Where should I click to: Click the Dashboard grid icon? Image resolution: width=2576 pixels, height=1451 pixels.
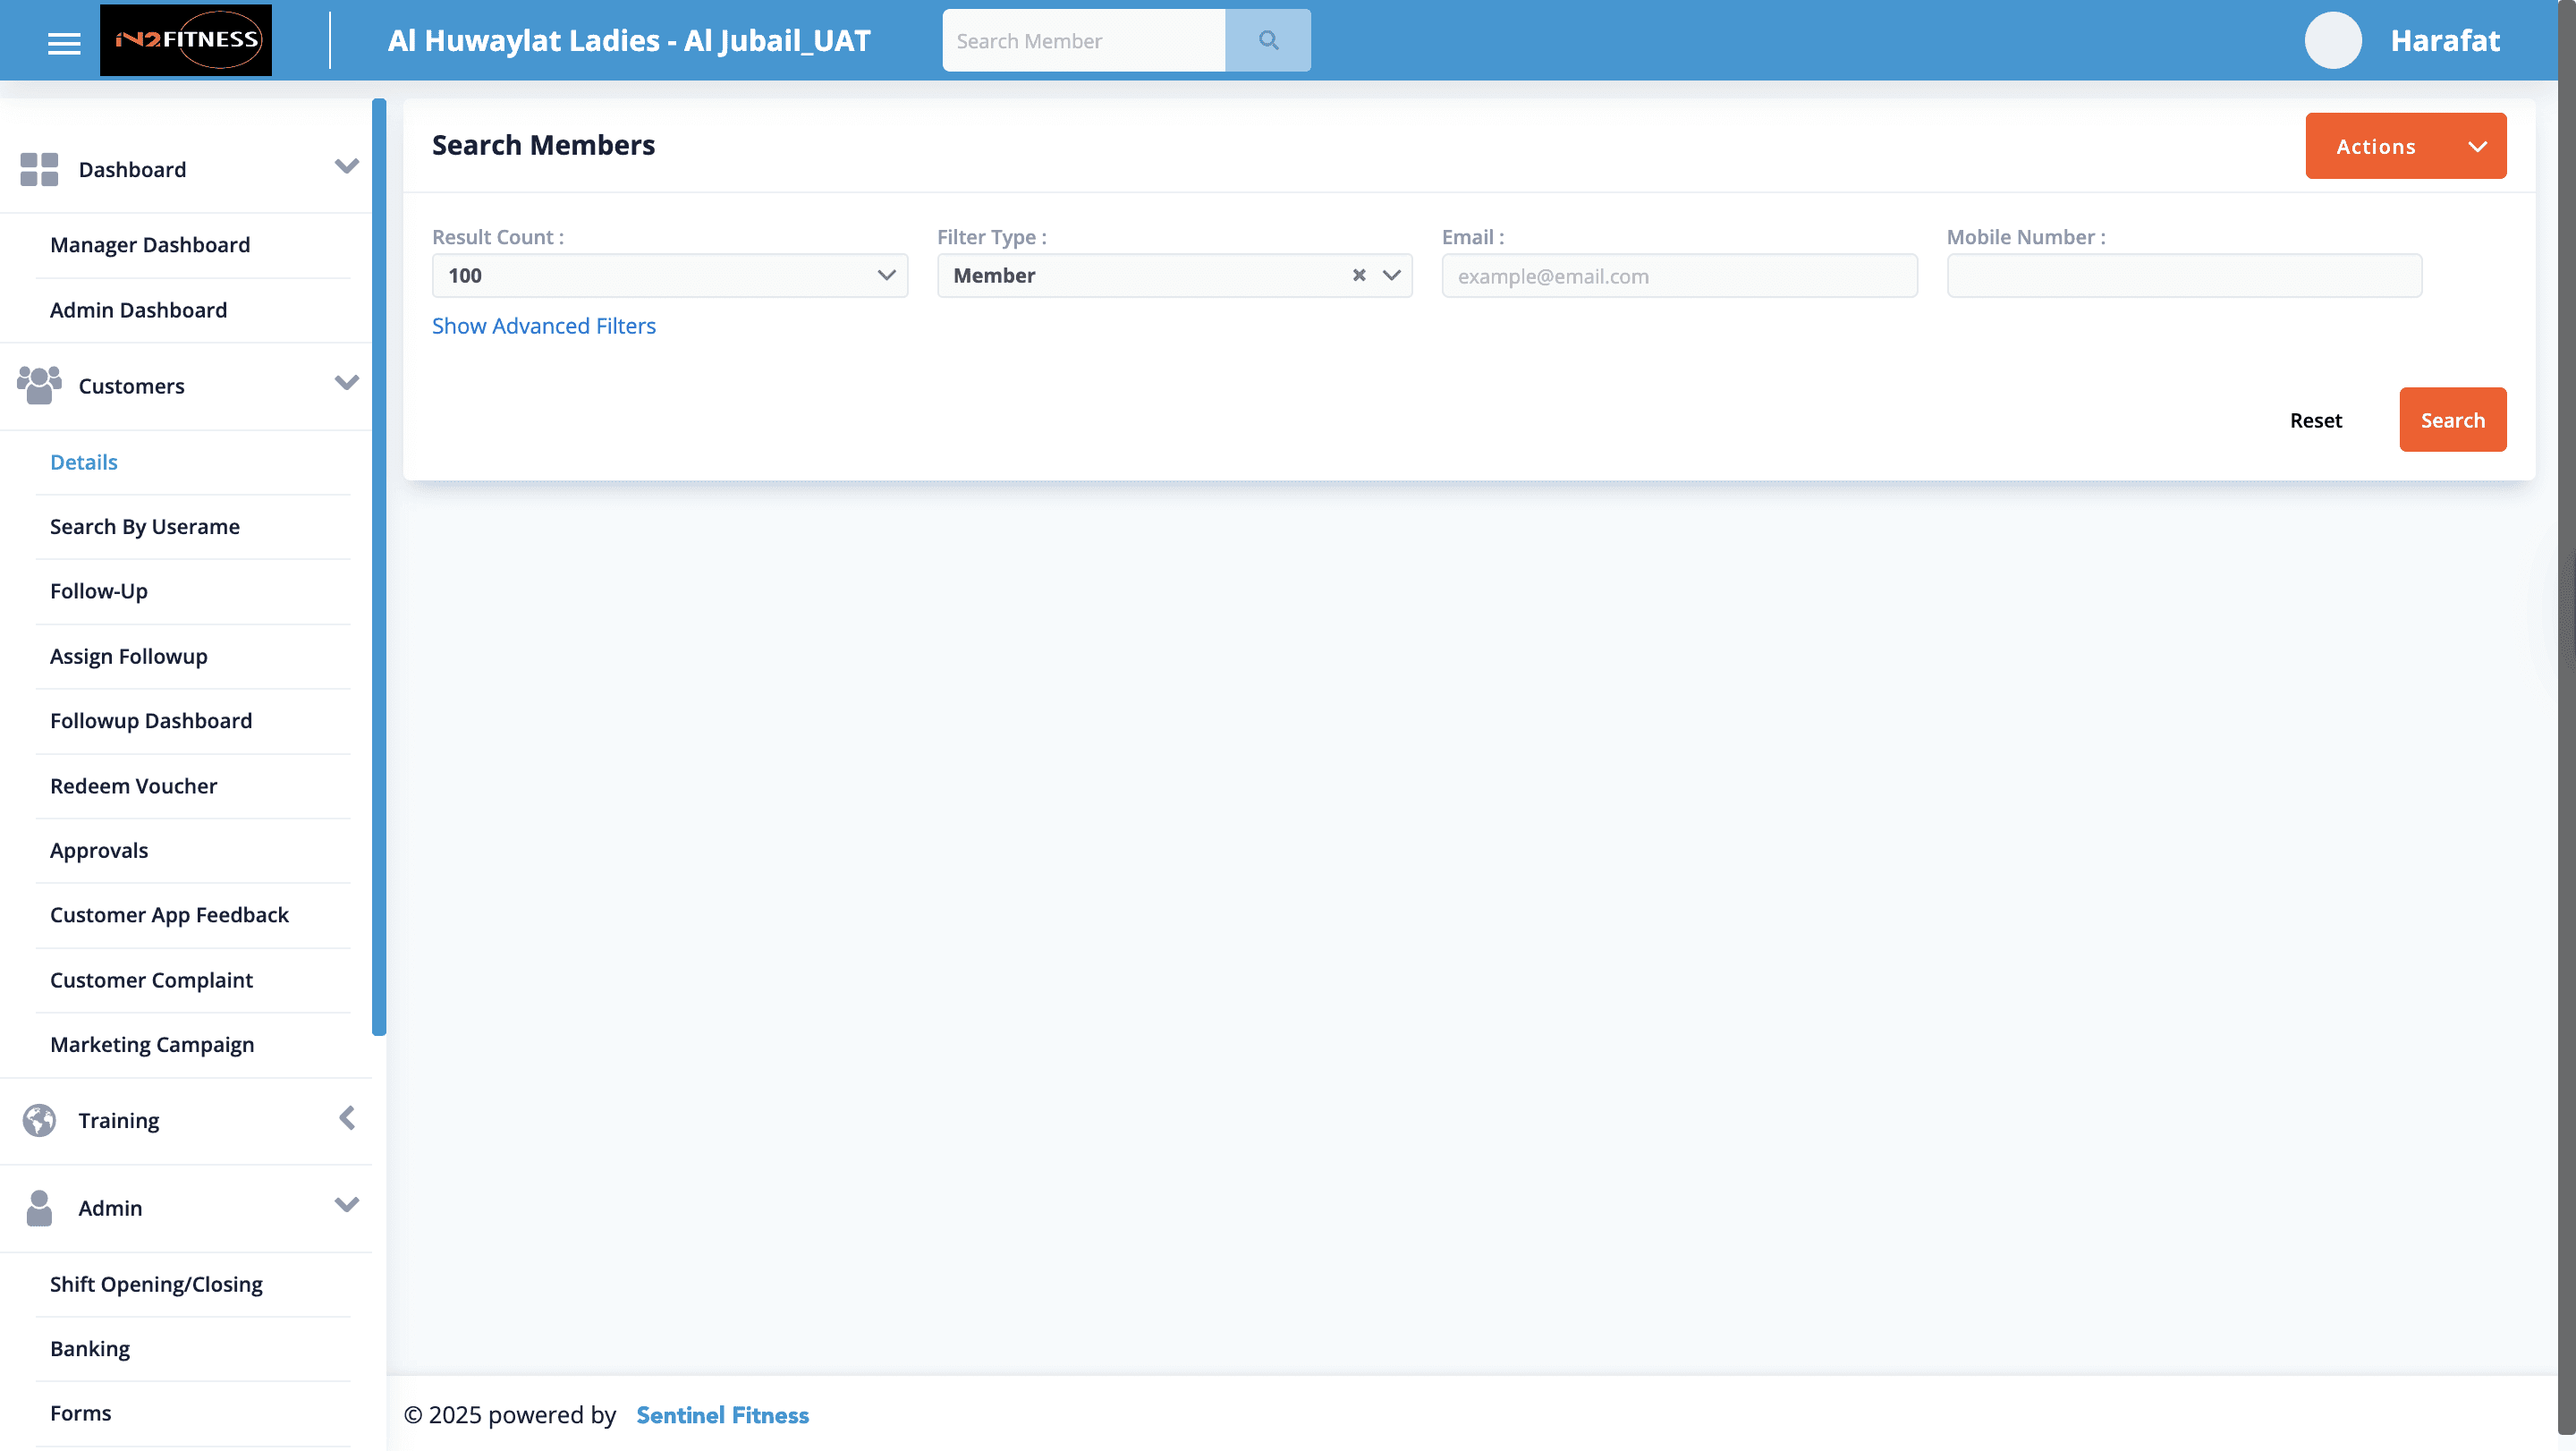click(39, 169)
